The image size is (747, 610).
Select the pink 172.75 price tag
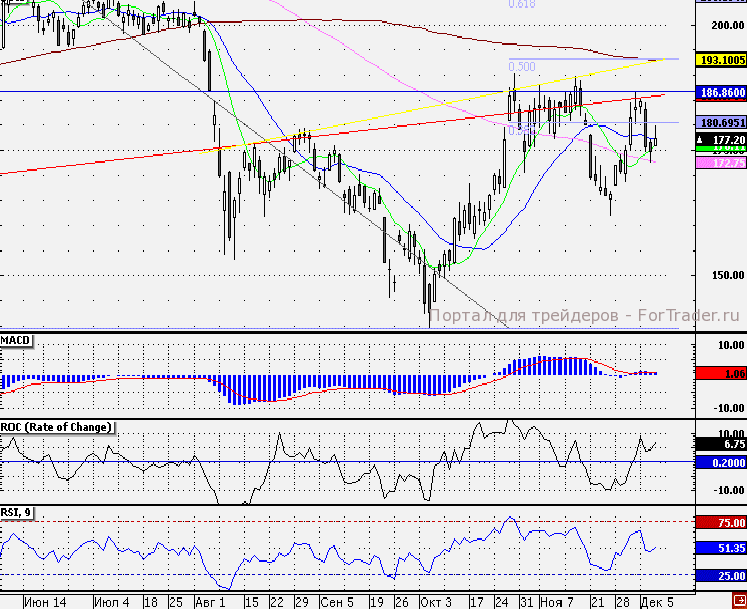tap(720, 162)
